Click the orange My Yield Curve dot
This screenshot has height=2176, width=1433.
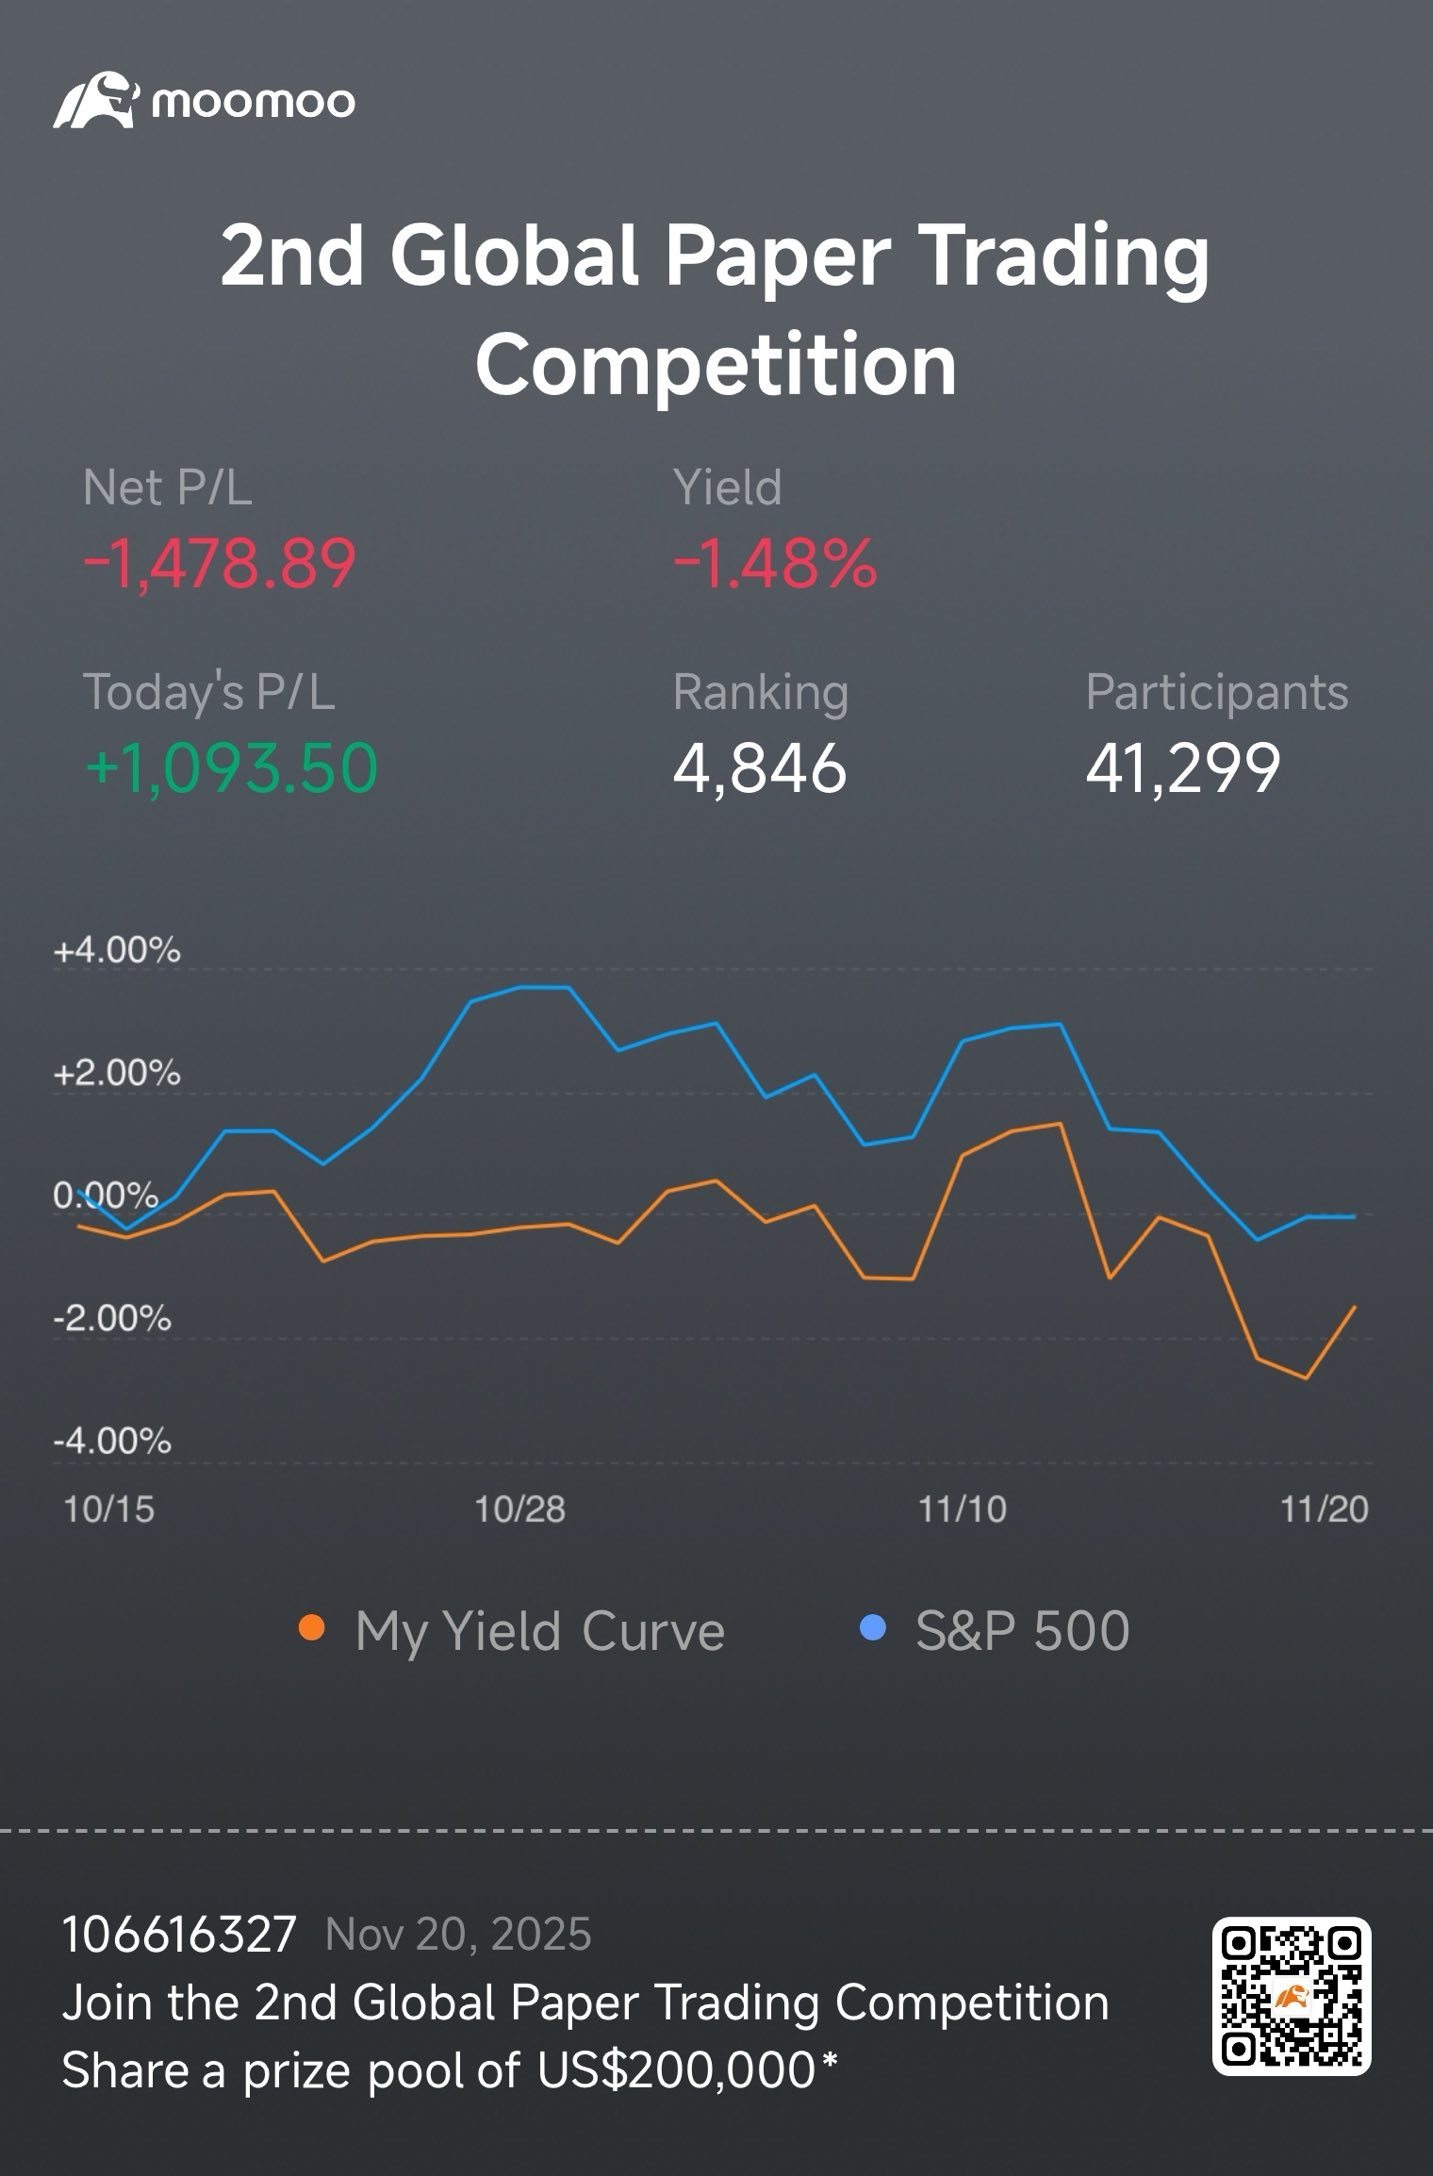pyautogui.click(x=312, y=1629)
